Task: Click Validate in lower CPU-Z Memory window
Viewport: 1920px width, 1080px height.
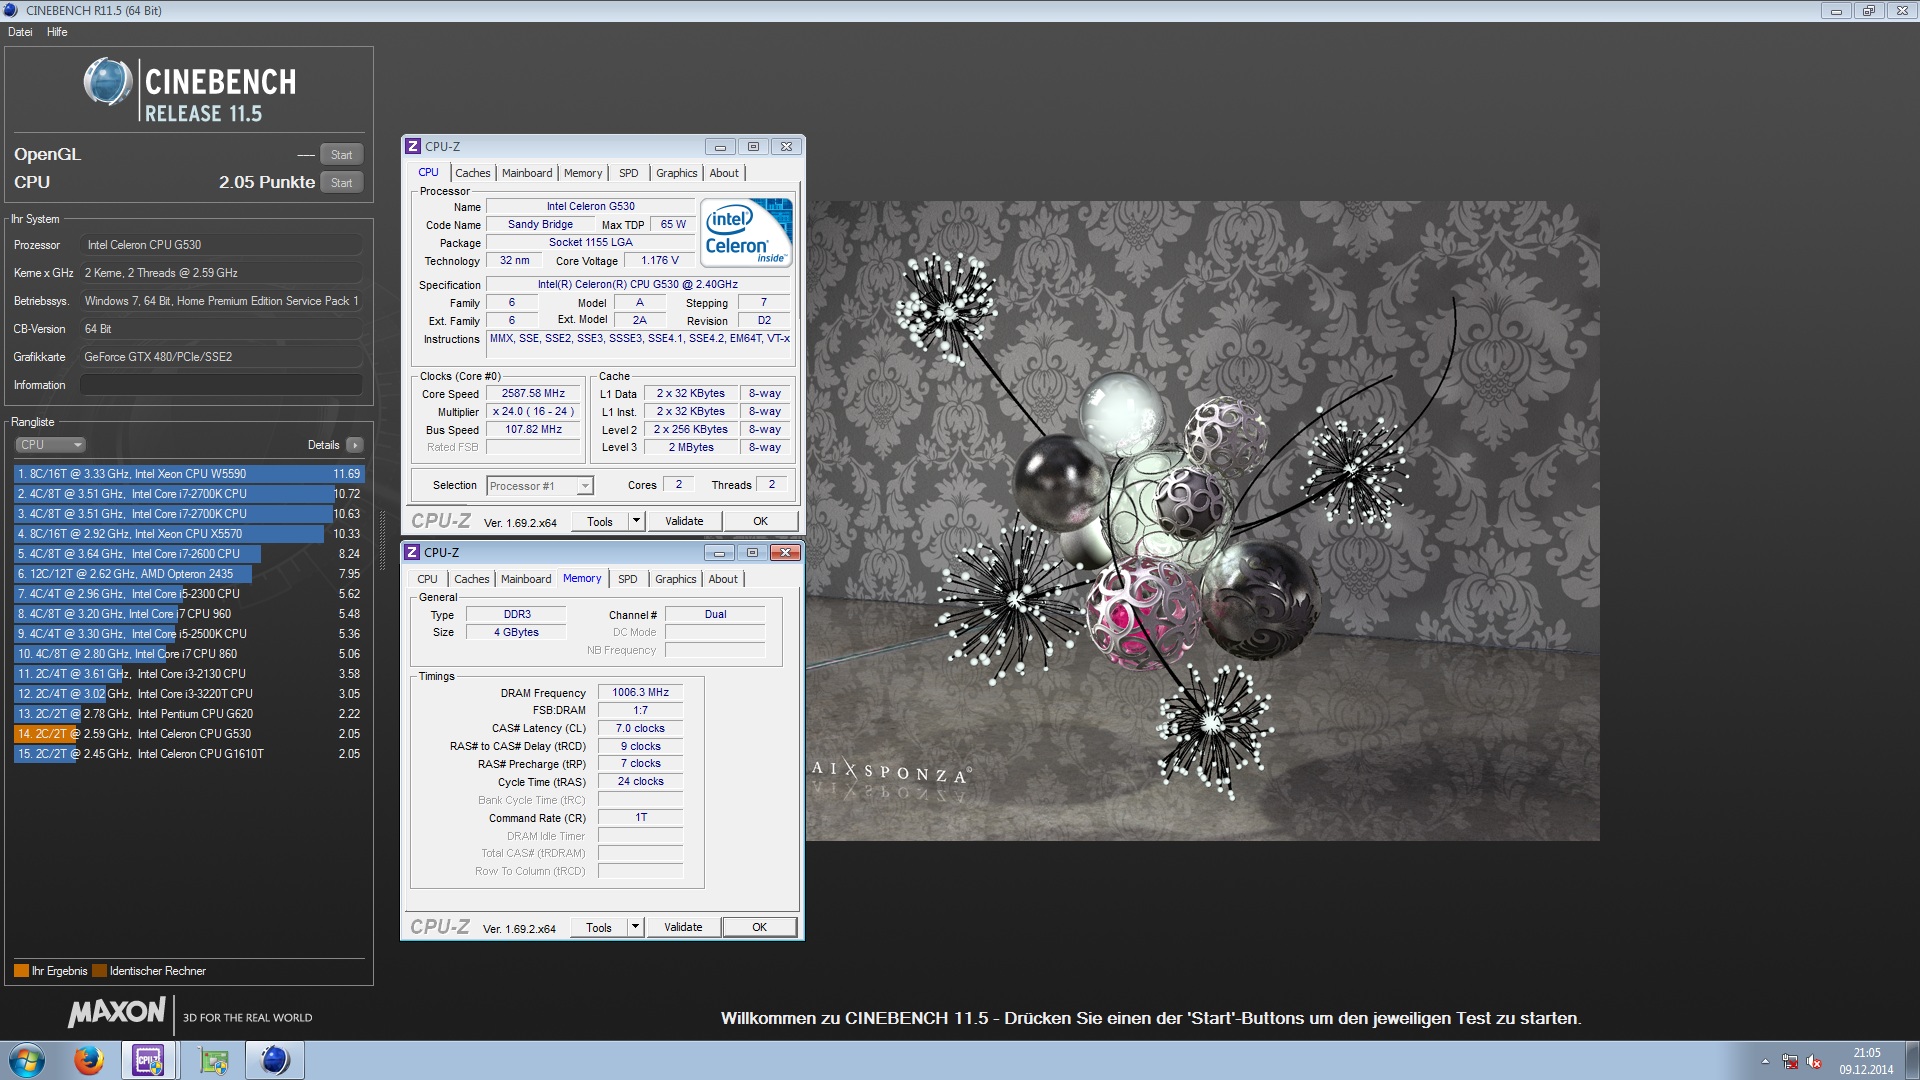Action: click(683, 927)
